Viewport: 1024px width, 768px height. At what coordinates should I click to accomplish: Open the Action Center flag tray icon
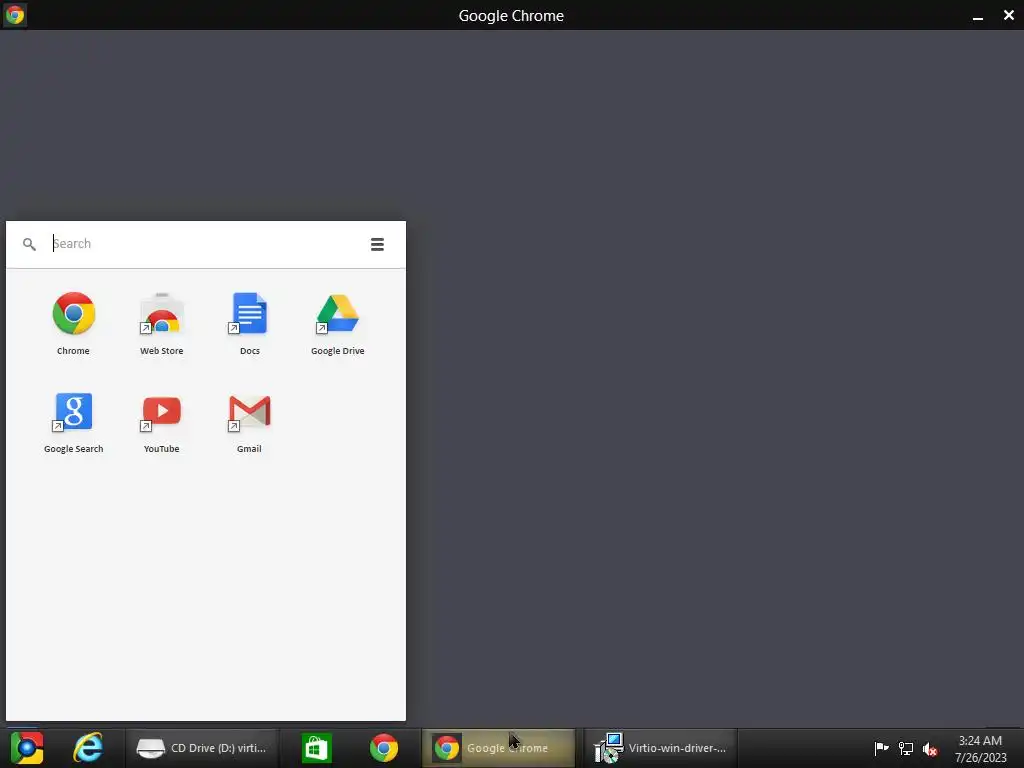[881, 748]
